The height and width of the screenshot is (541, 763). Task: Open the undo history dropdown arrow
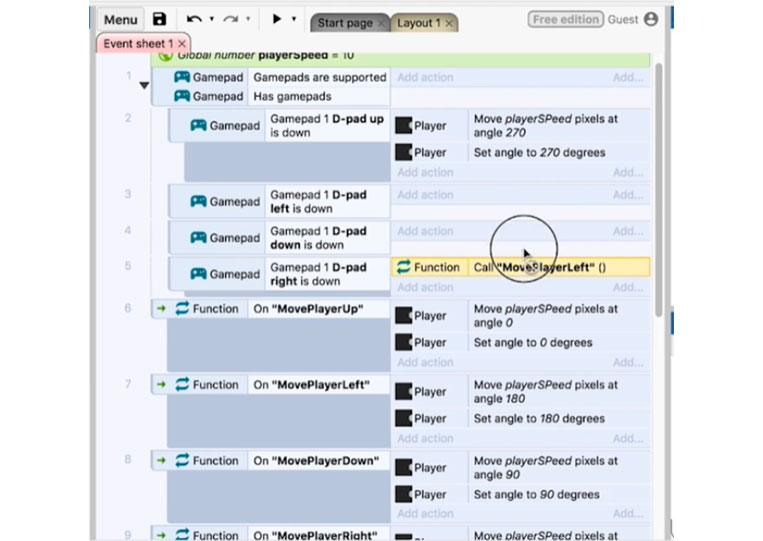pyautogui.click(x=212, y=19)
